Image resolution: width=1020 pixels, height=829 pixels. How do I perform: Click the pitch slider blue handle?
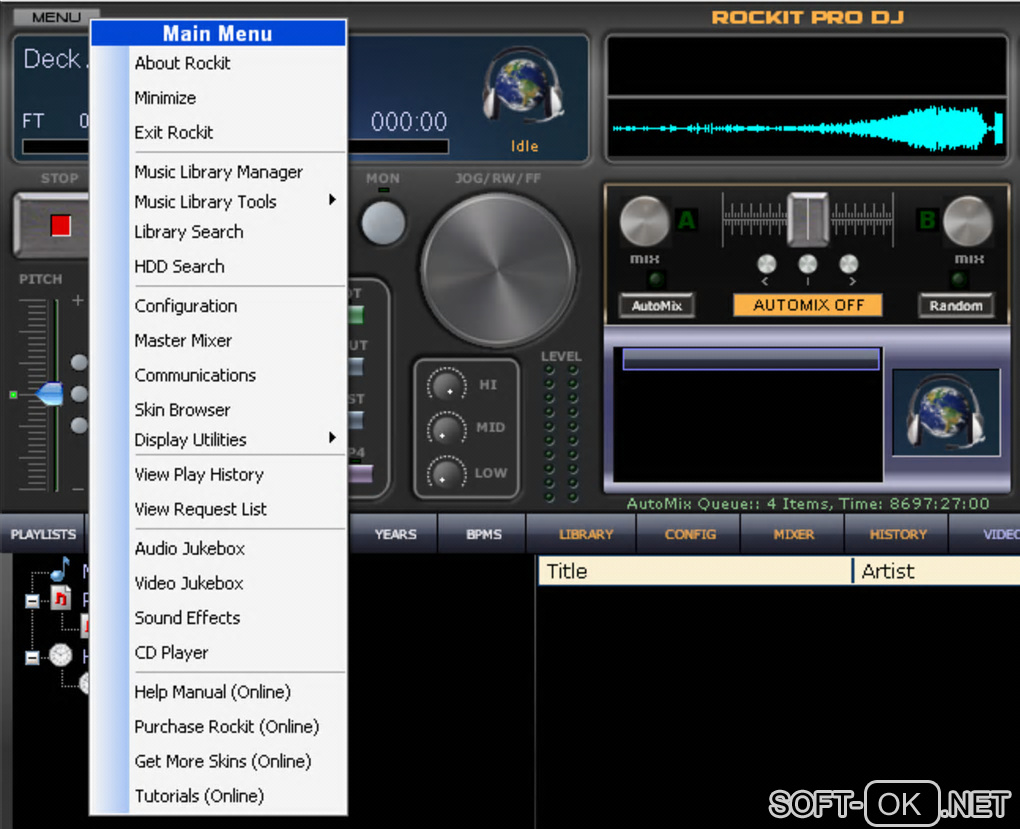pos(49,394)
